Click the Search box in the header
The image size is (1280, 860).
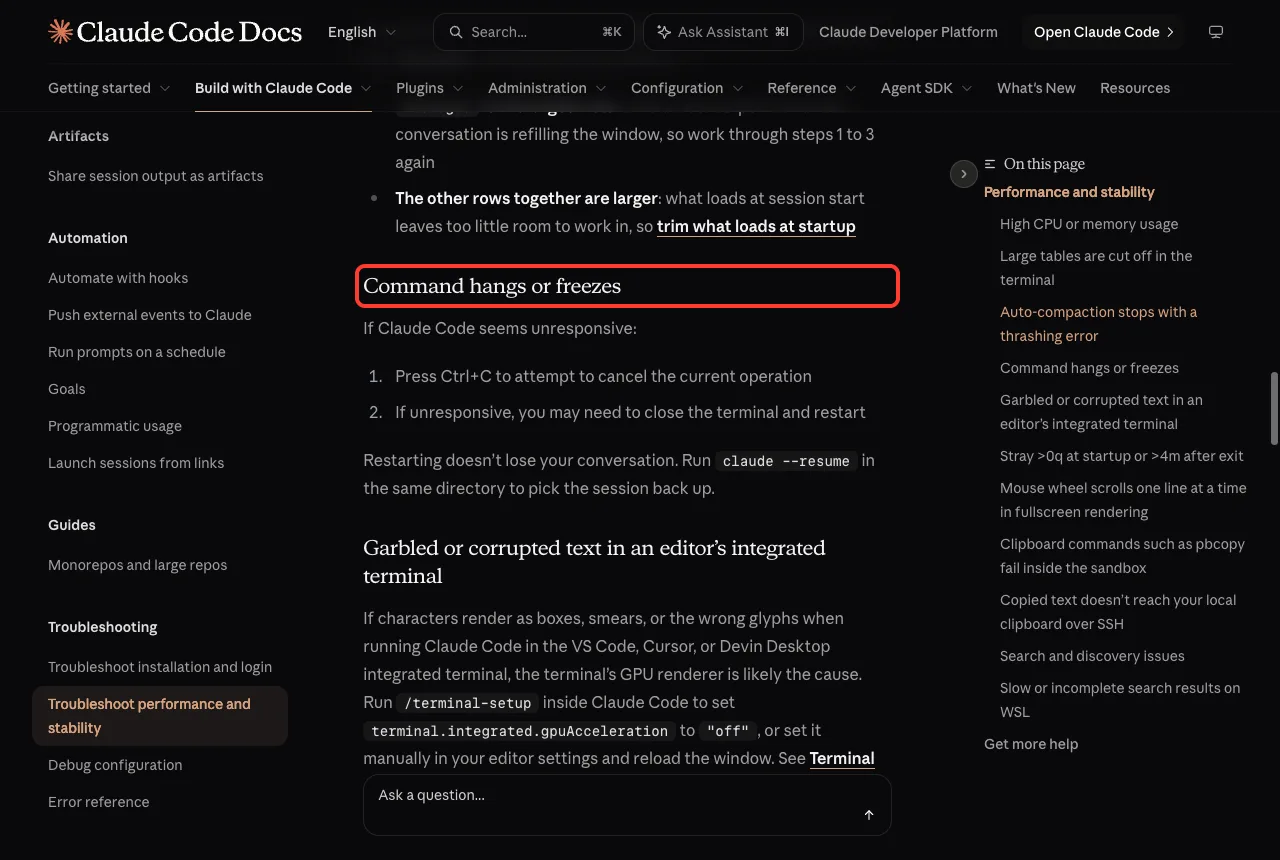[x=534, y=32]
